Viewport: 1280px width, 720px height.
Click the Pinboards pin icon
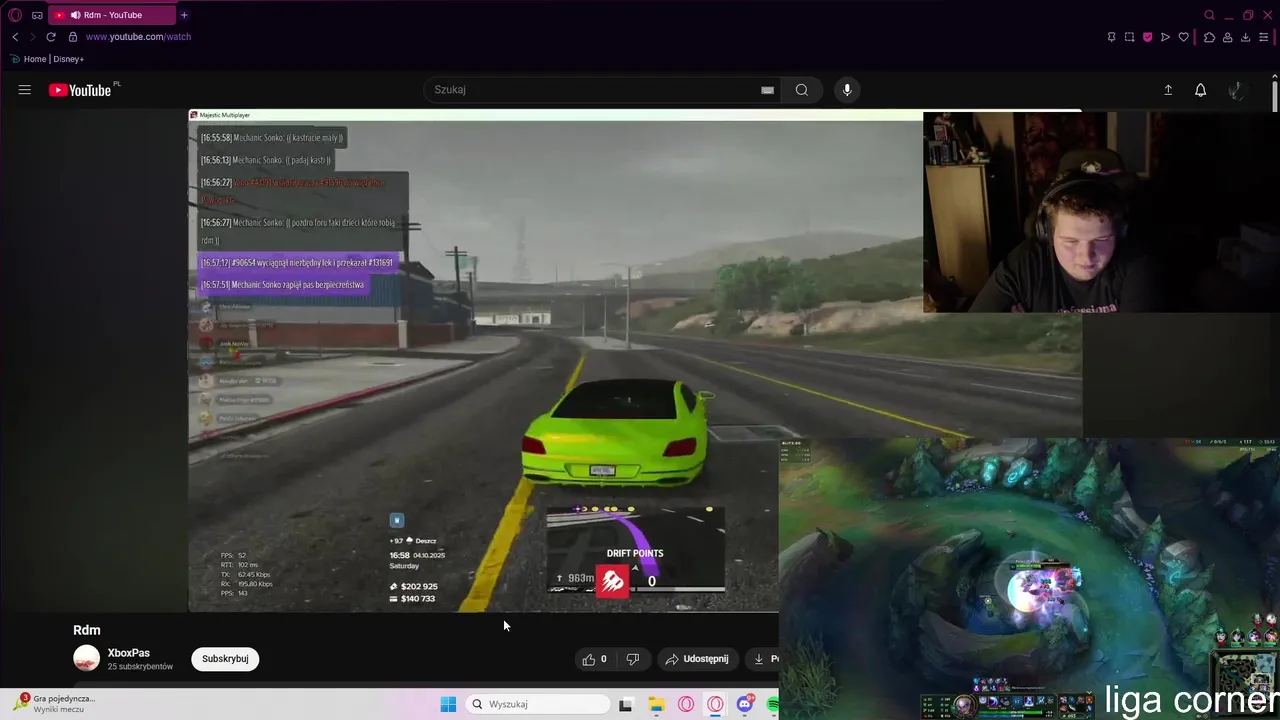pyautogui.click(x=1111, y=37)
